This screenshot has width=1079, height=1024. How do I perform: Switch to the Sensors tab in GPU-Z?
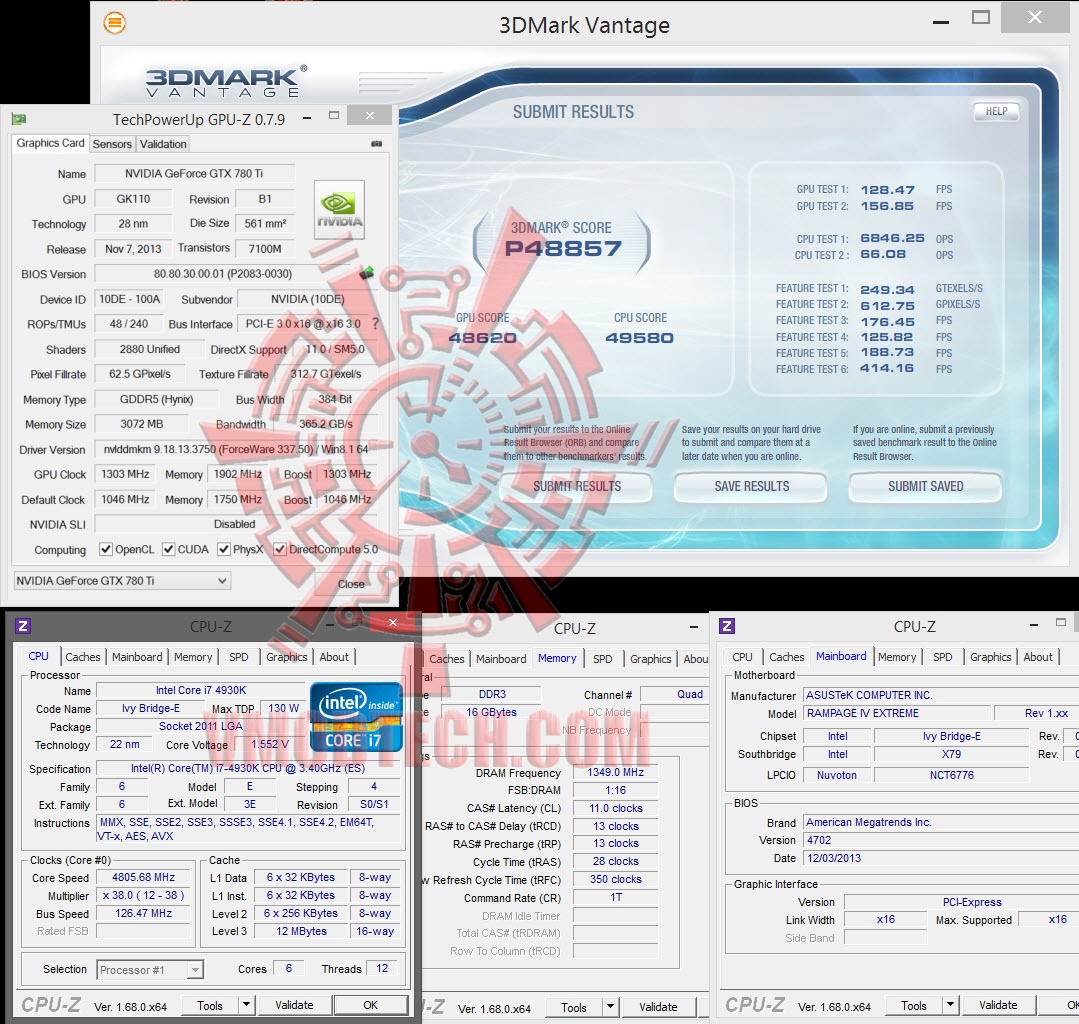pos(112,144)
